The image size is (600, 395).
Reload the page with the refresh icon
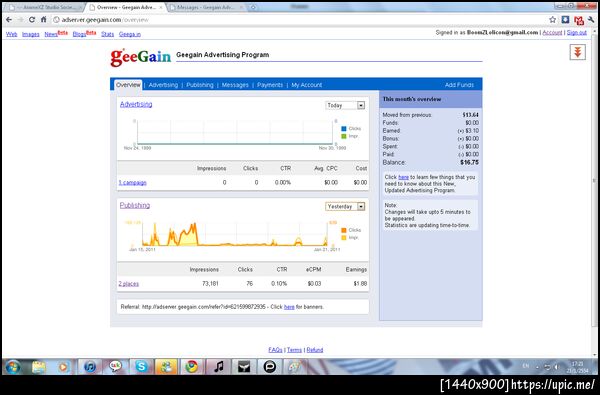[32, 20]
